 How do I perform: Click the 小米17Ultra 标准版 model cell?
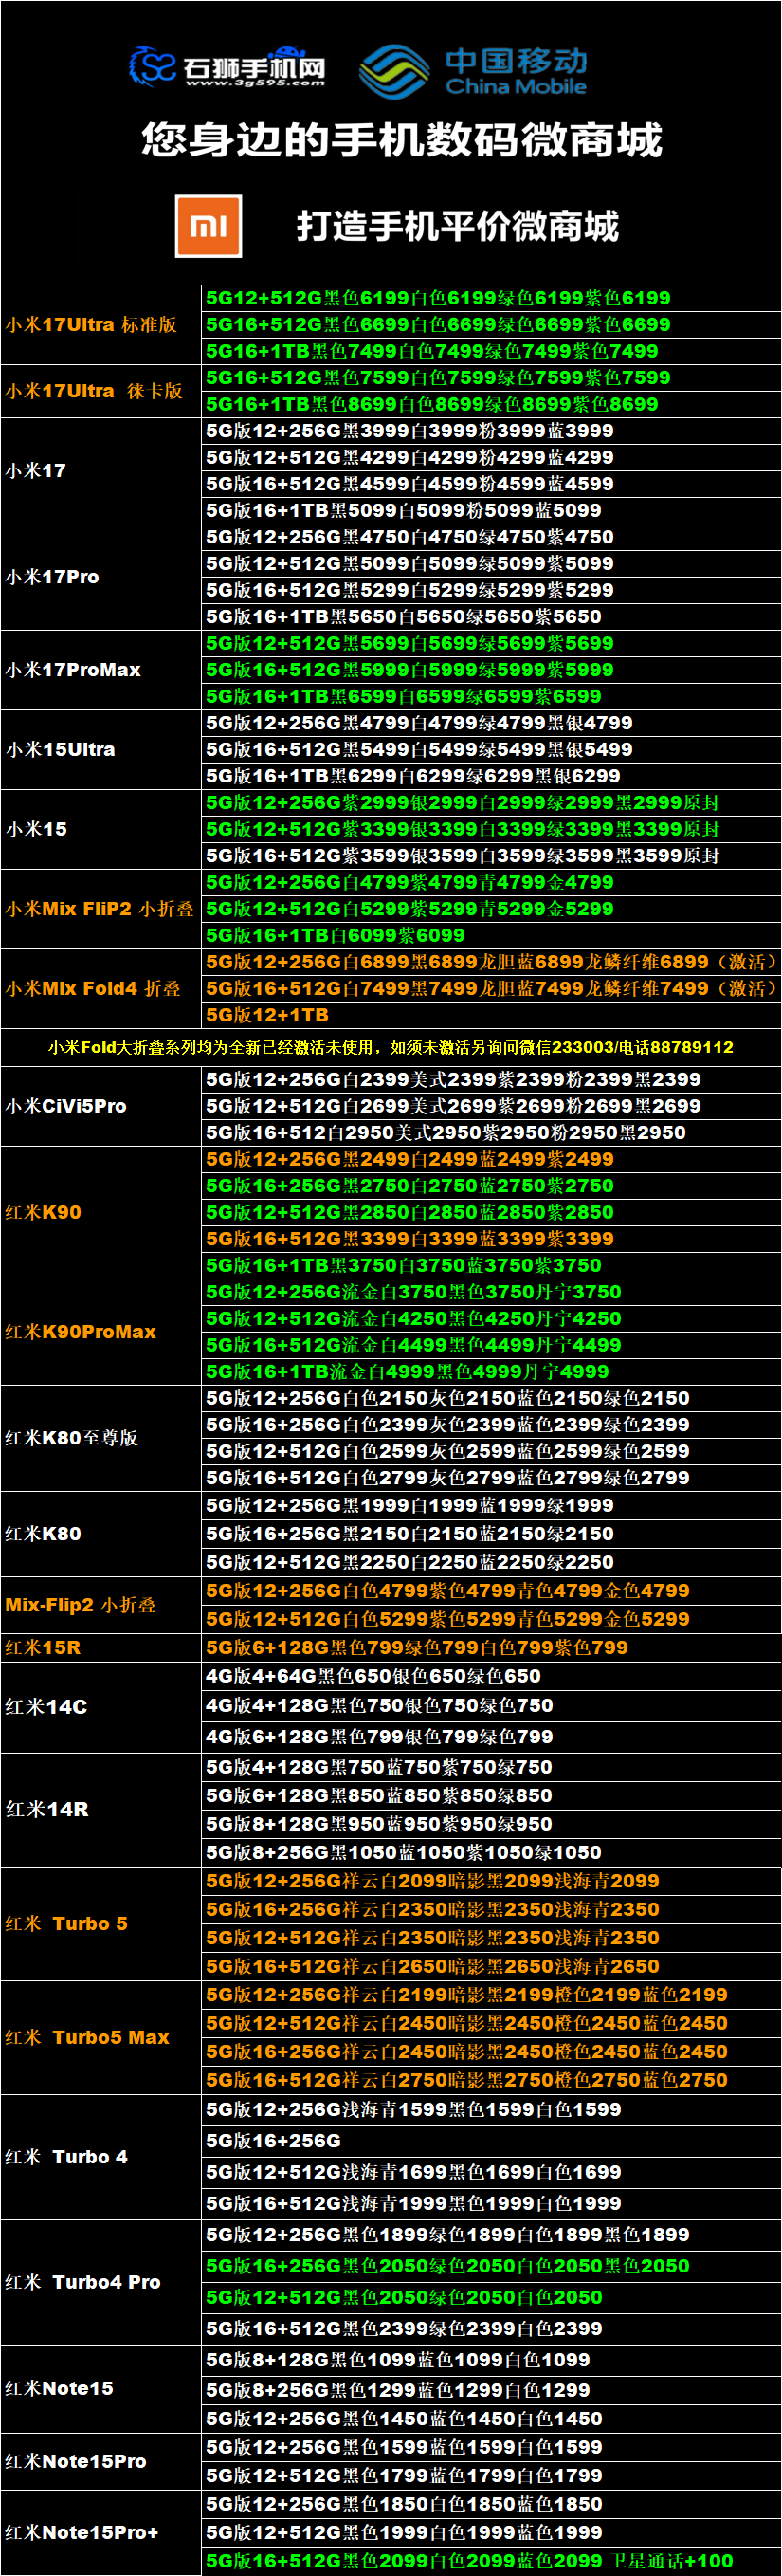tap(91, 325)
